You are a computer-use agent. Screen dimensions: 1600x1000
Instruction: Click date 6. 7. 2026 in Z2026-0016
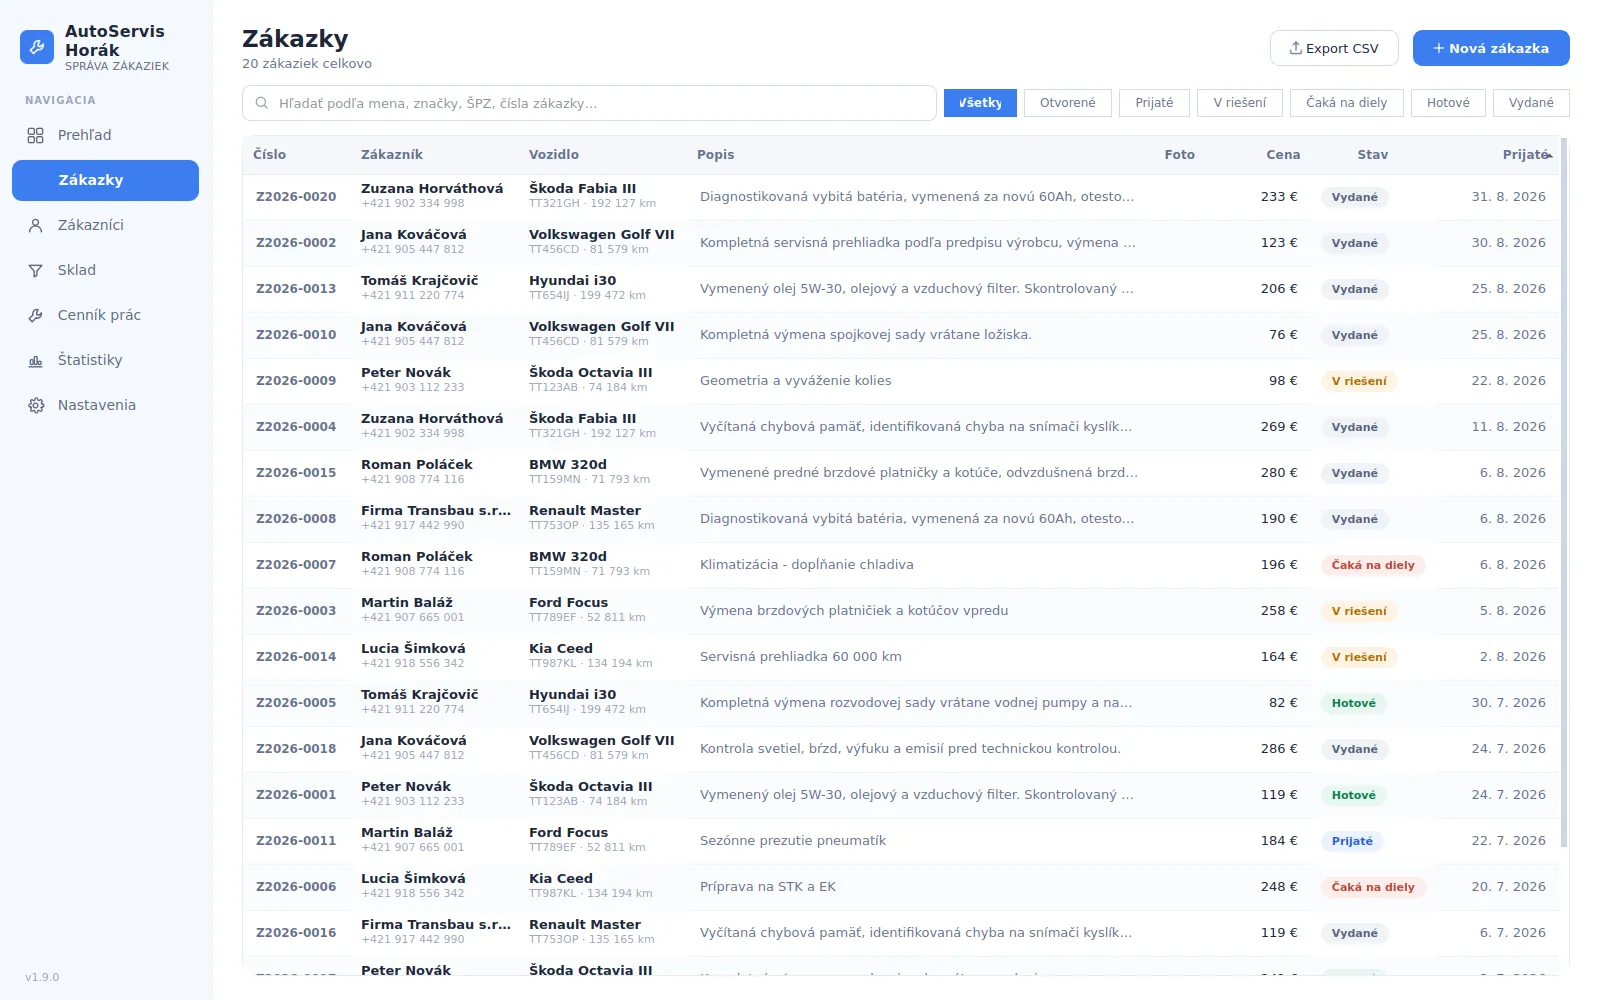(x=1513, y=933)
